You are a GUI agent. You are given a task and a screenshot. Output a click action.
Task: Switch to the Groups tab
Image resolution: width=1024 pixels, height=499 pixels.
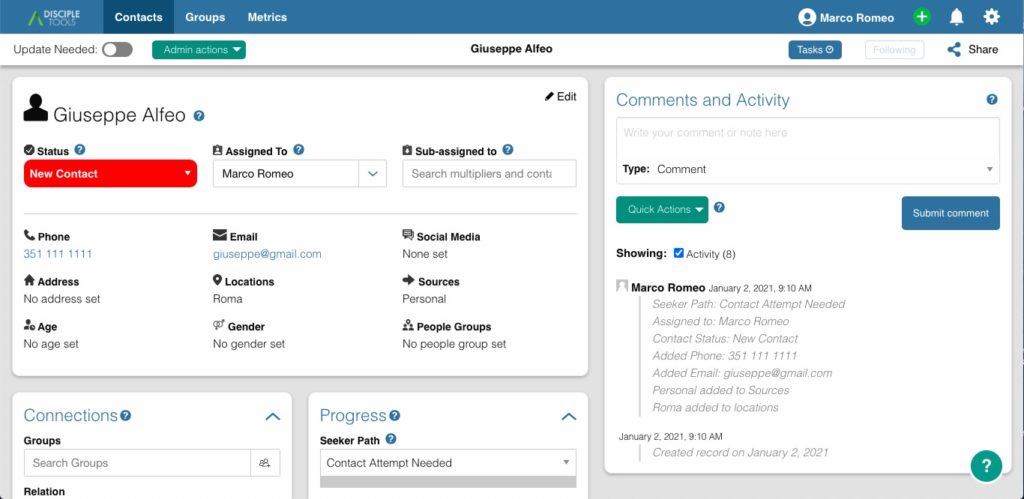click(x=205, y=17)
